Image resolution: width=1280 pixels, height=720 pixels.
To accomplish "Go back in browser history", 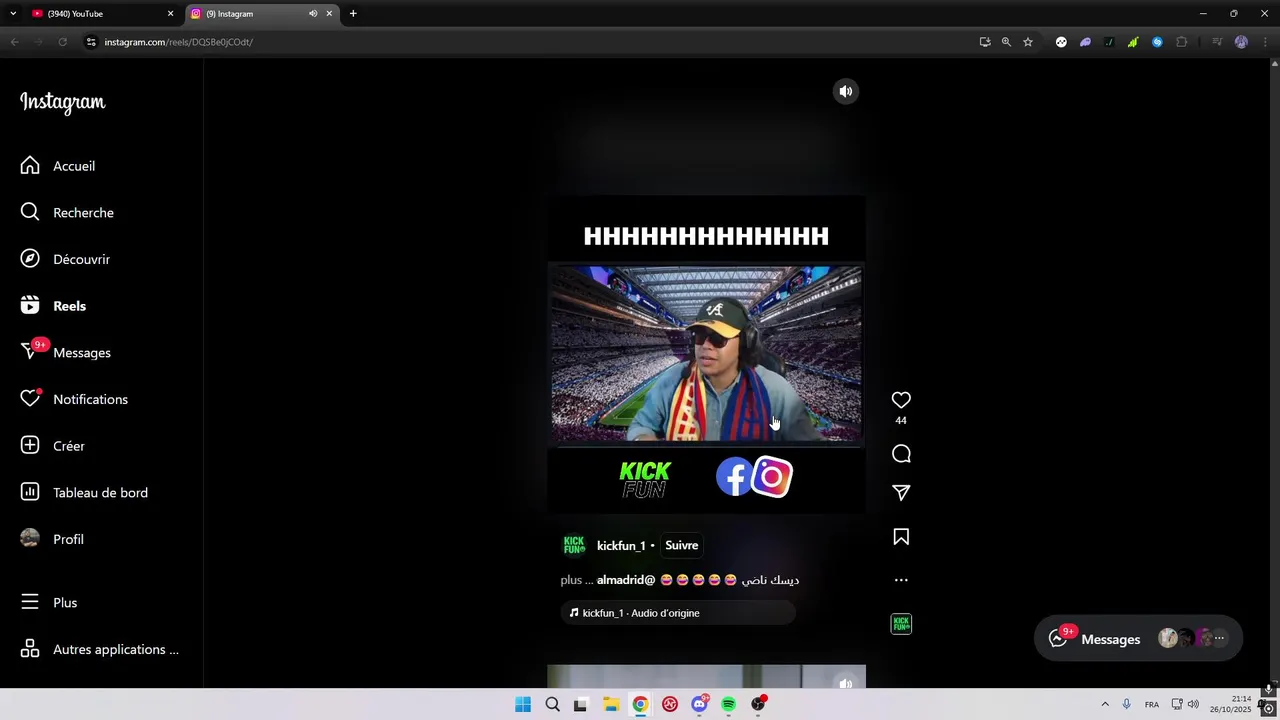I will pyautogui.click(x=14, y=42).
